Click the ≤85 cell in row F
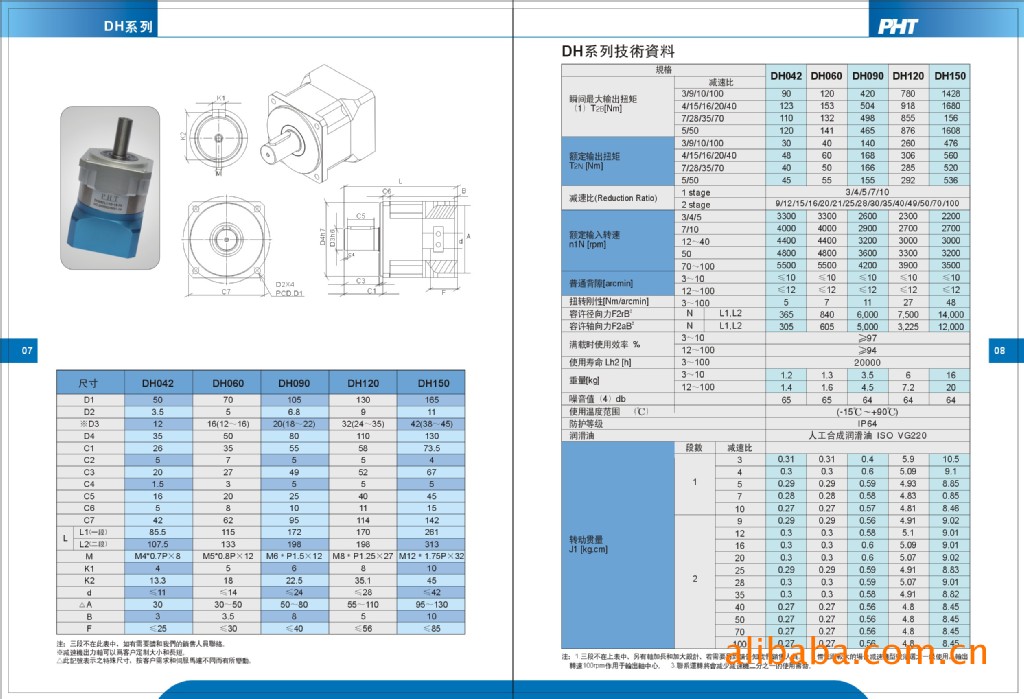 tap(431, 628)
